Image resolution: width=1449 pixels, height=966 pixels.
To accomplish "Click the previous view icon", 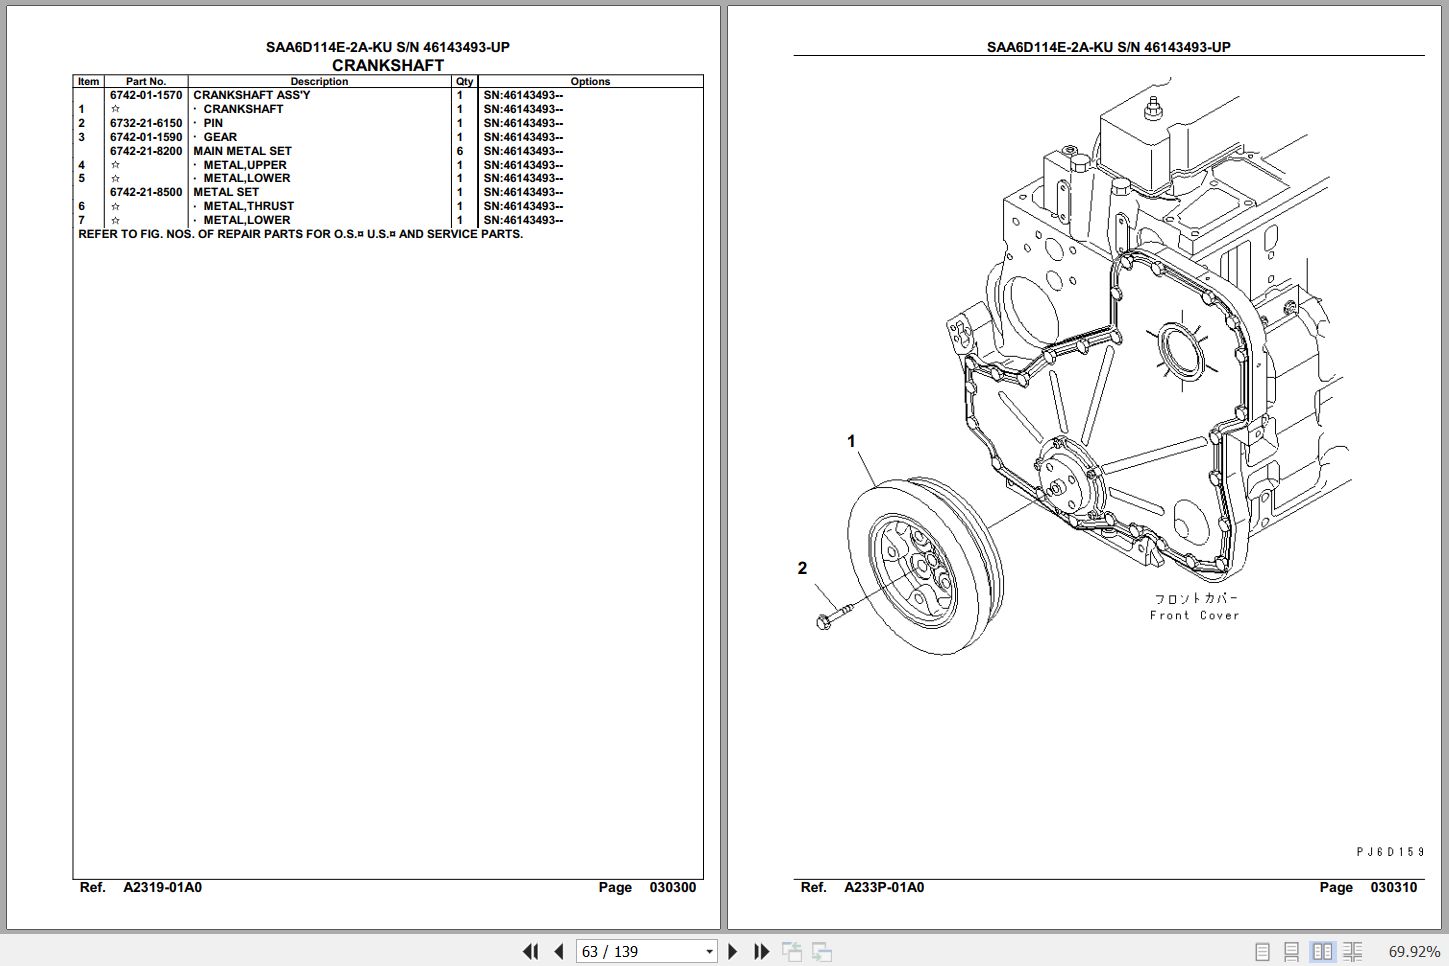I will tap(792, 951).
